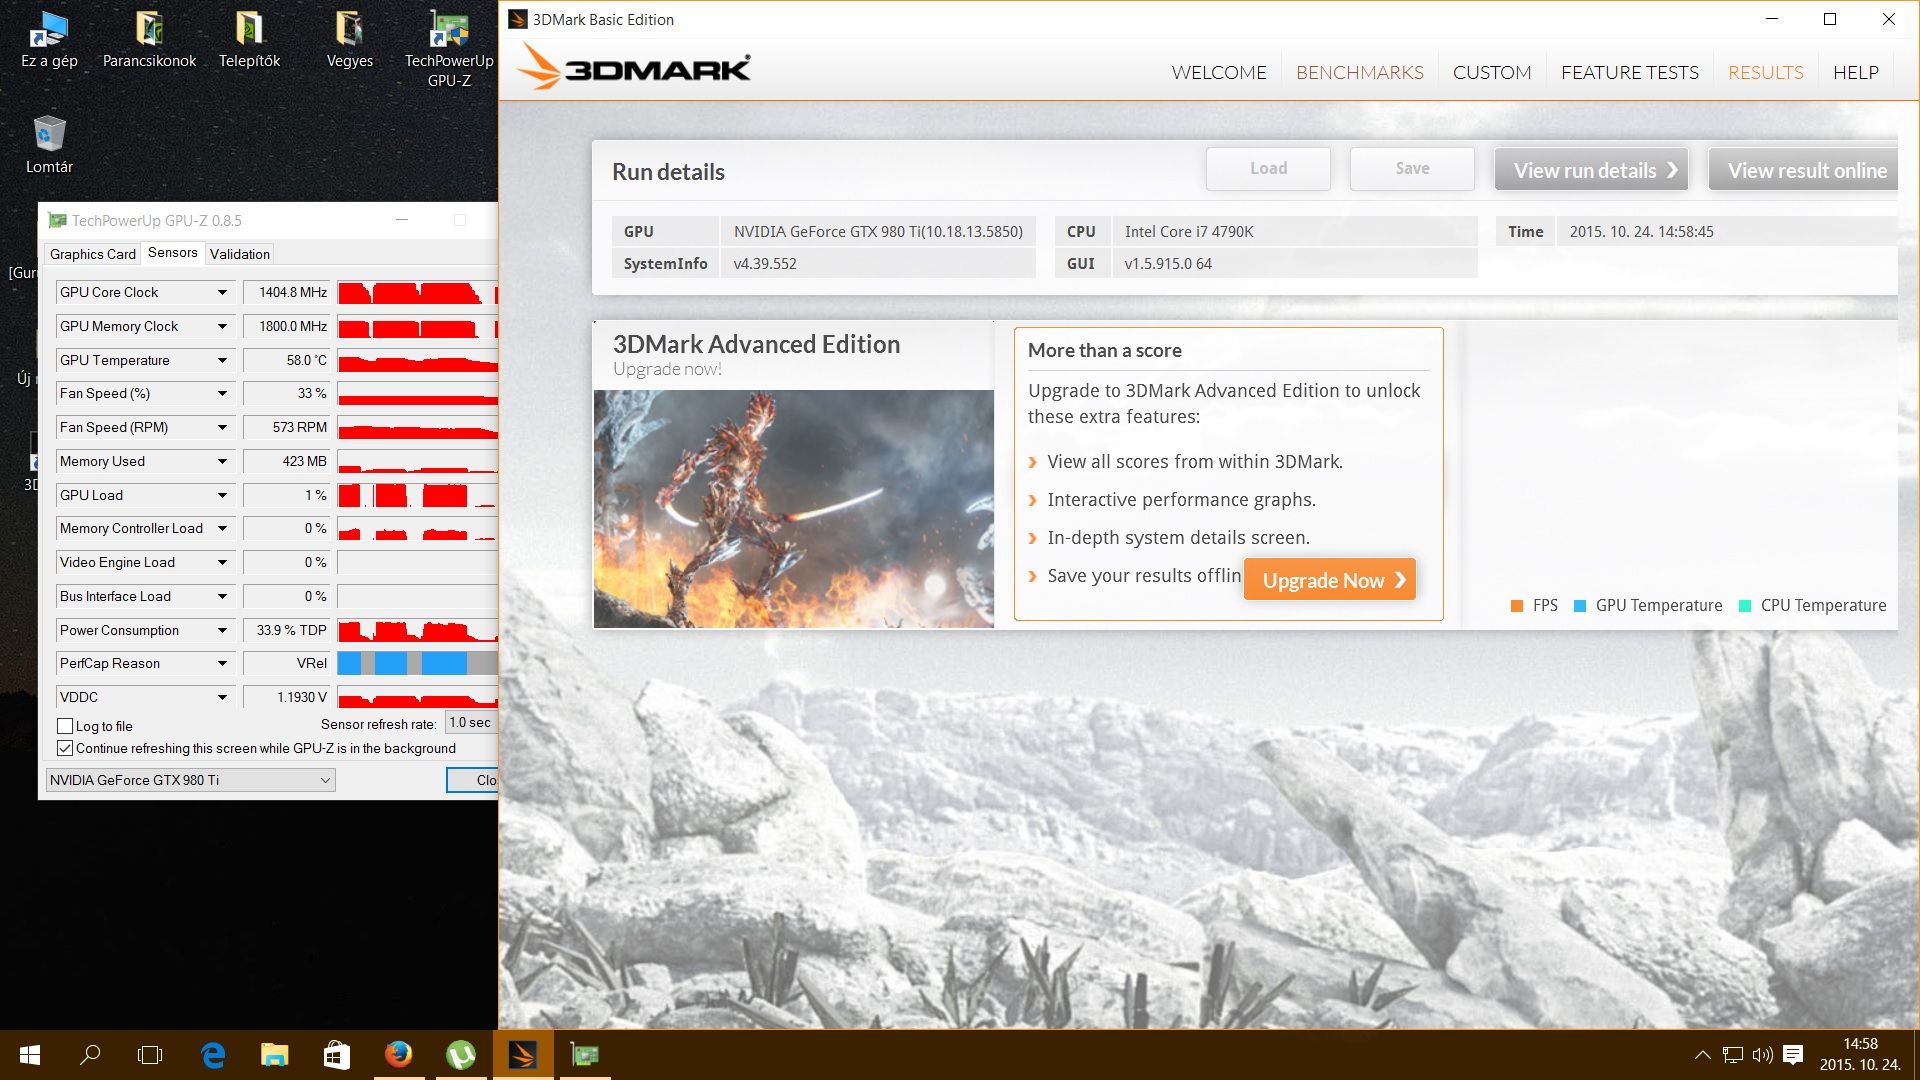1920x1080 pixels.
Task: Show hidden system tray icons
Action: [1702, 1055]
